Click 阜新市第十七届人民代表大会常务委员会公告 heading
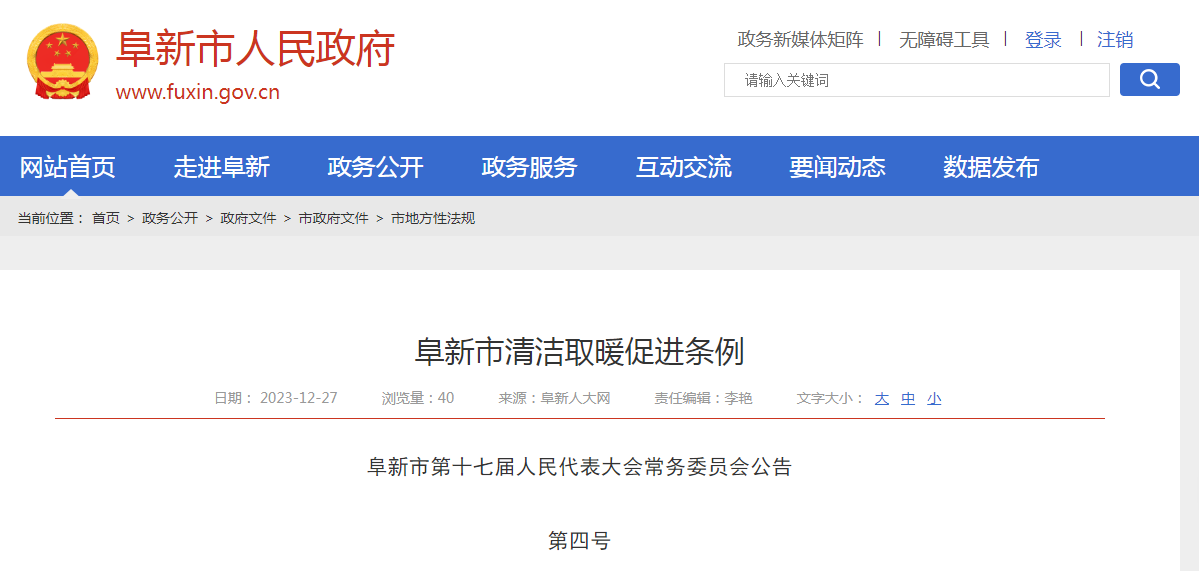 pos(580,467)
